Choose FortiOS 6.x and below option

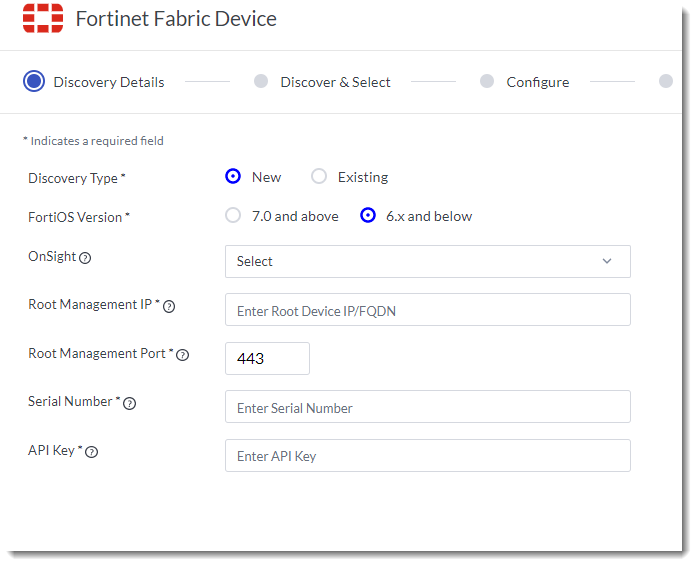[368, 216]
